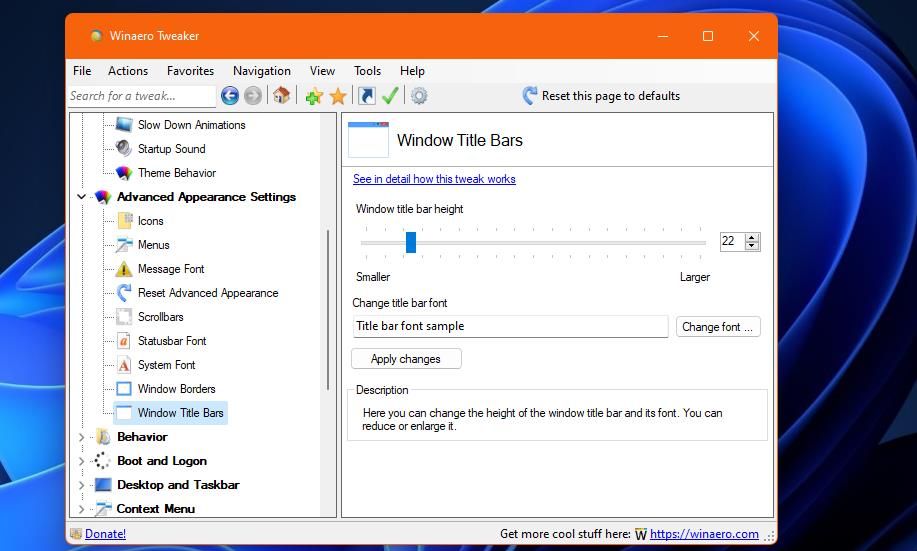Viewport: 917px width, 551px height.
Task: Click the tree panel vertical scrollbar
Action: (328, 310)
